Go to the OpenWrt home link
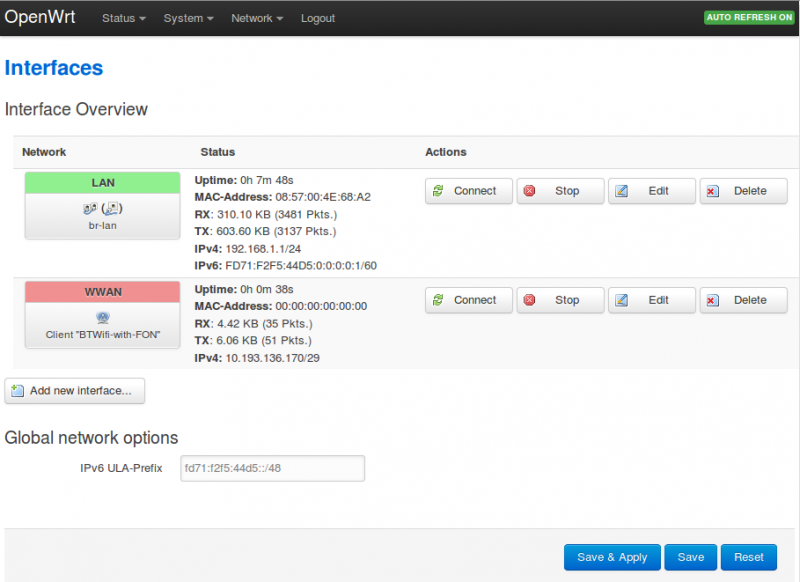 [x=40, y=17]
